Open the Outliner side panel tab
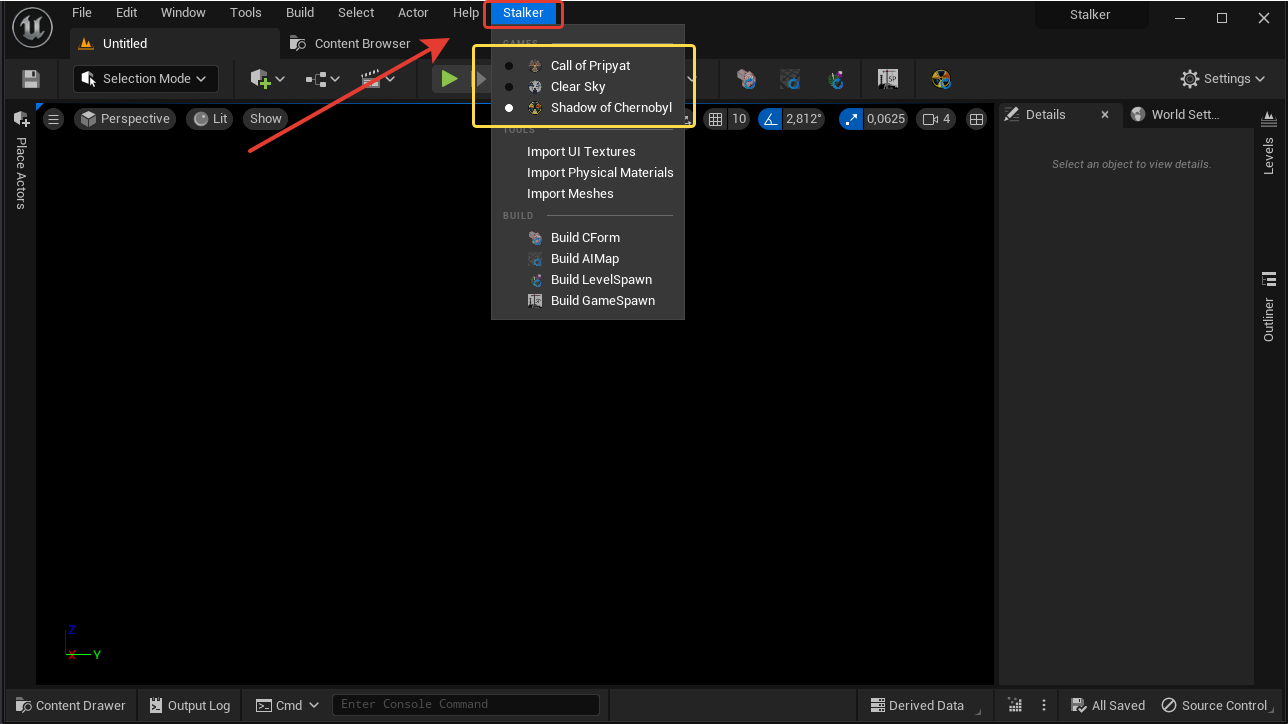1288x724 pixels. 1269,307
